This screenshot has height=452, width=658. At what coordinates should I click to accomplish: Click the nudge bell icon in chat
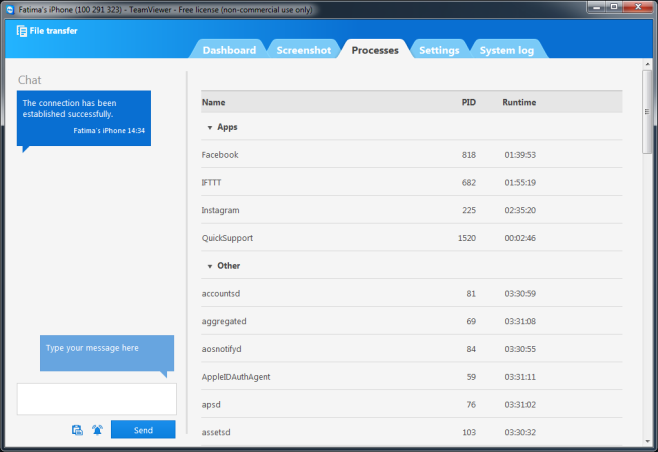[x=97, y=430]
